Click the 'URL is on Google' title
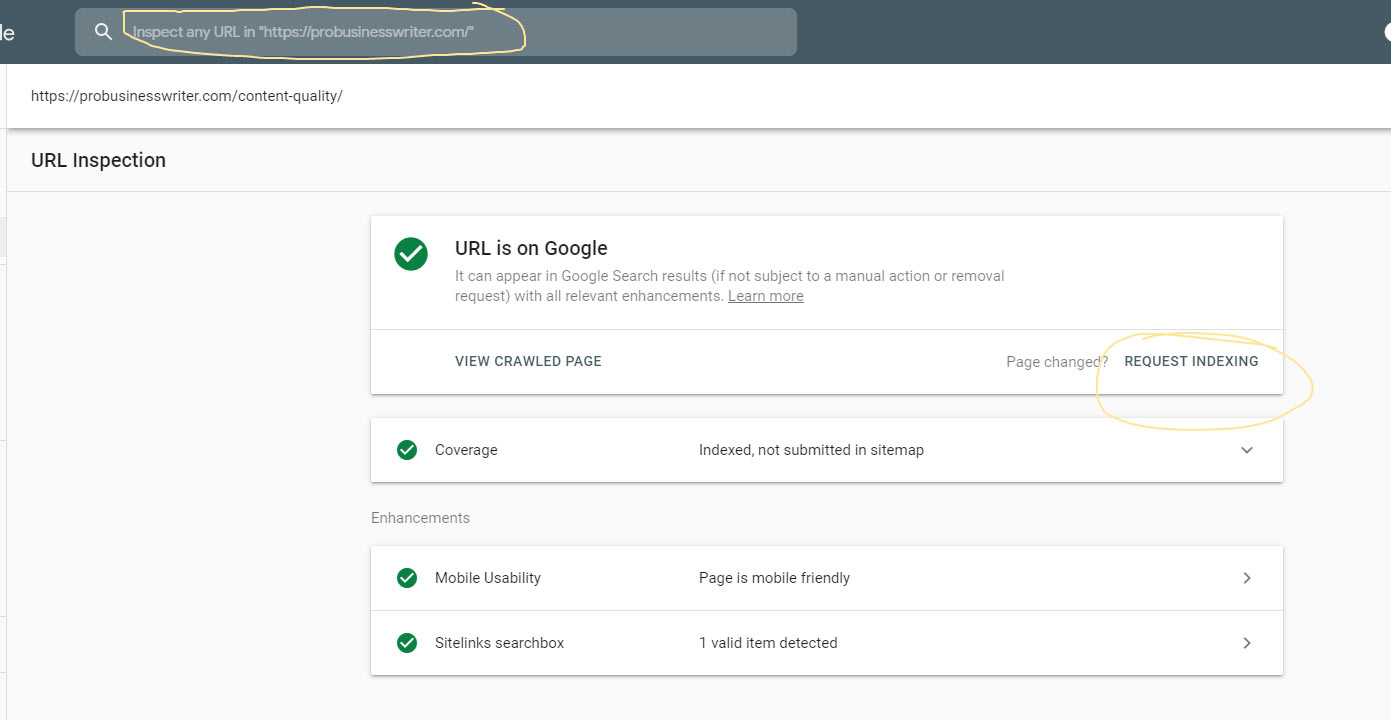This screenshot has height=720, width=1391. [x=531, y=248]
